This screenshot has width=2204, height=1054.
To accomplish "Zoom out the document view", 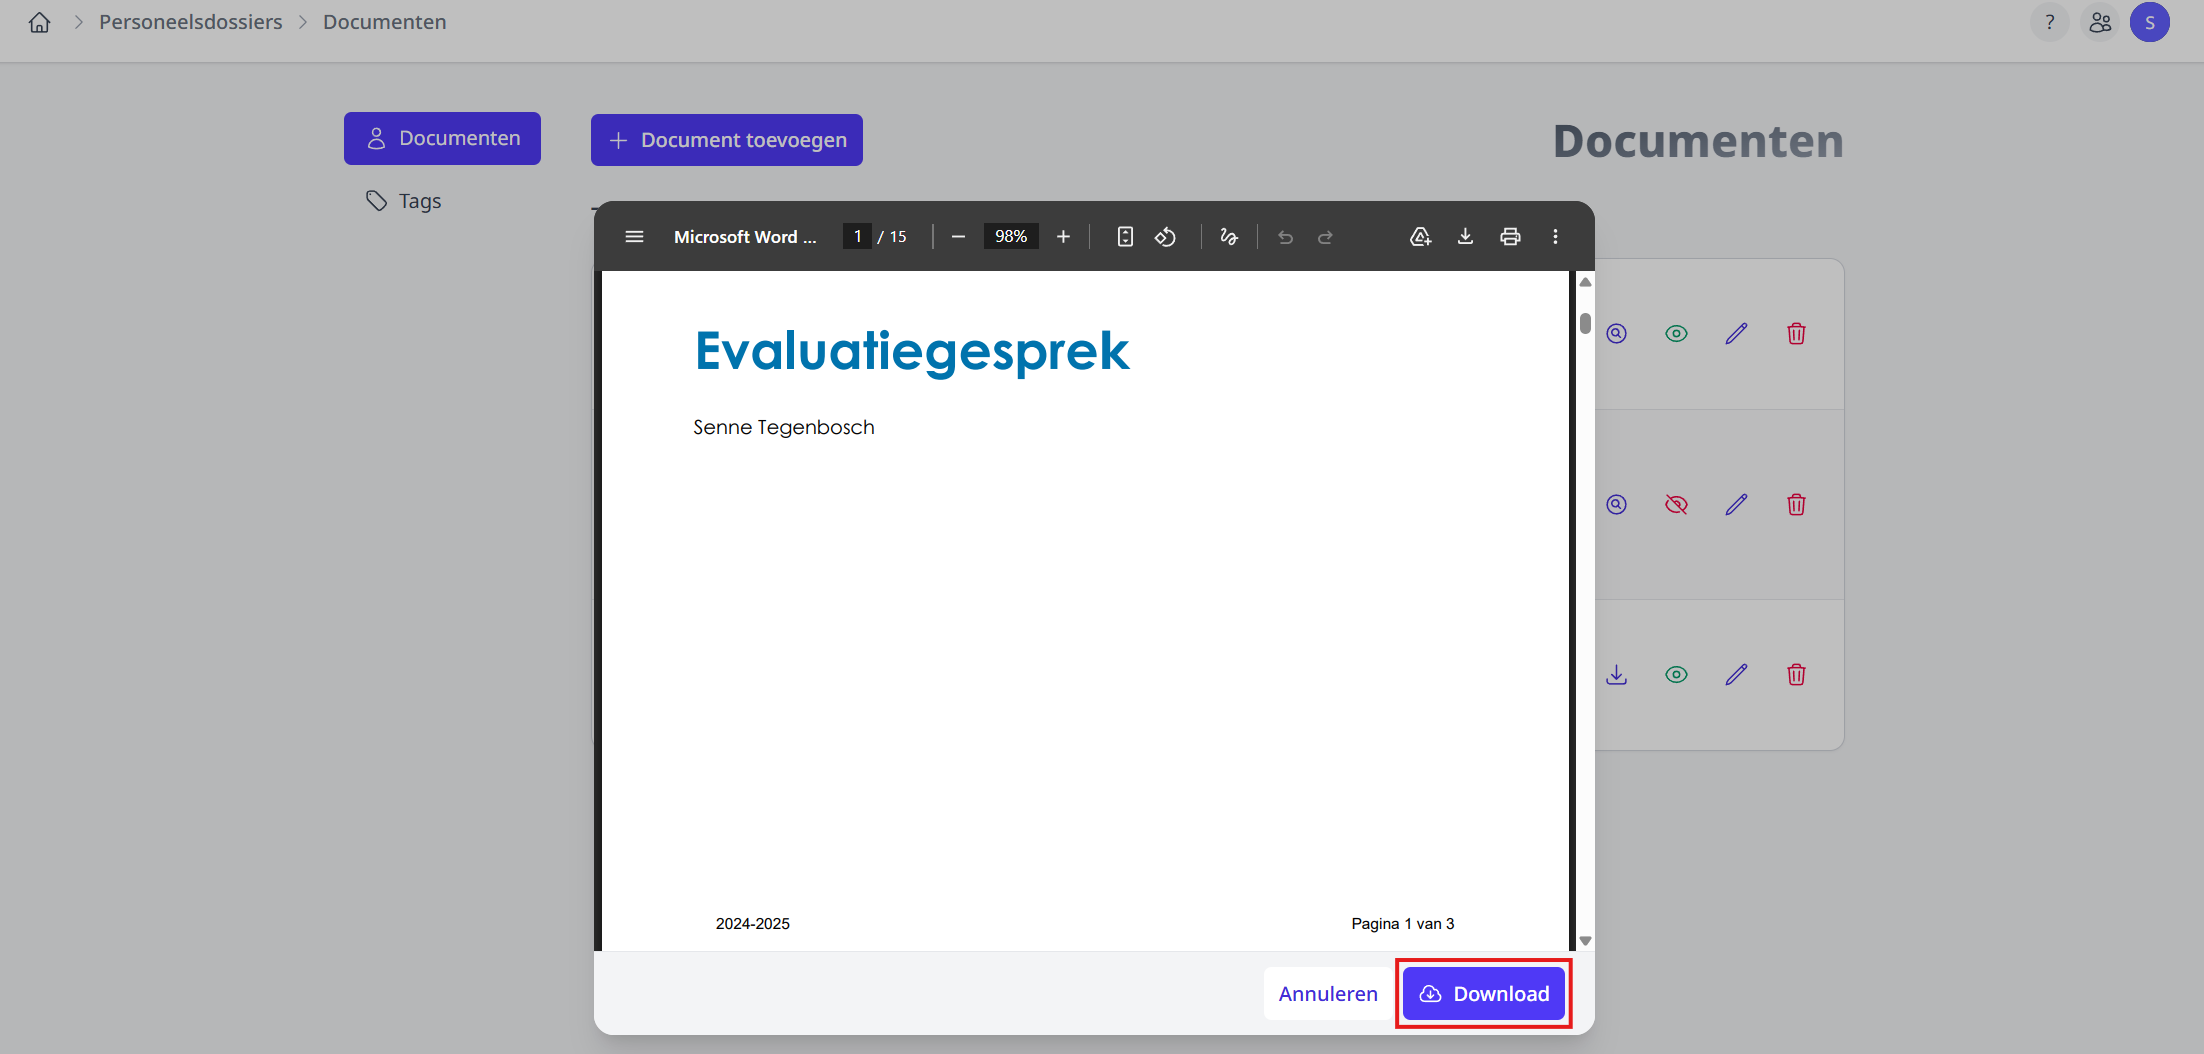I will [957, 236].
